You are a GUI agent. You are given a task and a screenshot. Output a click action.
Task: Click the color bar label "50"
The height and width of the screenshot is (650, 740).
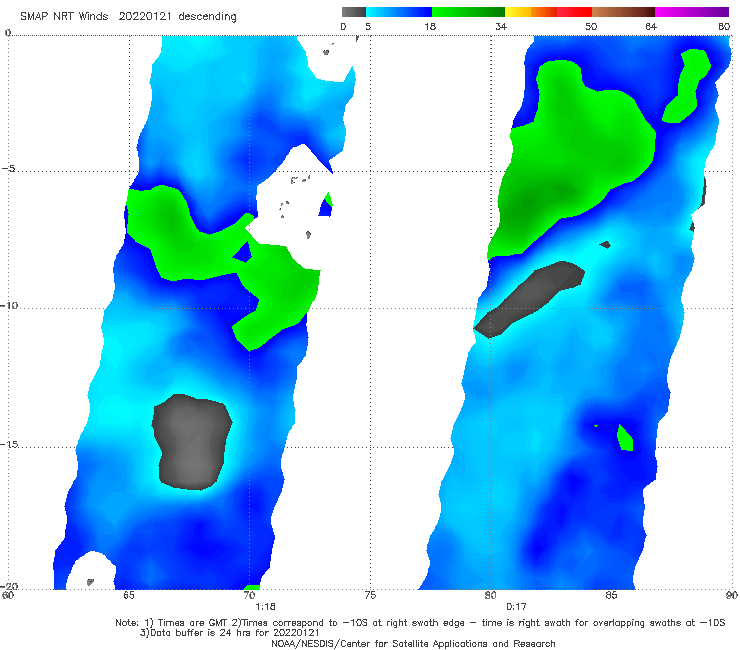tap(591, 27)
